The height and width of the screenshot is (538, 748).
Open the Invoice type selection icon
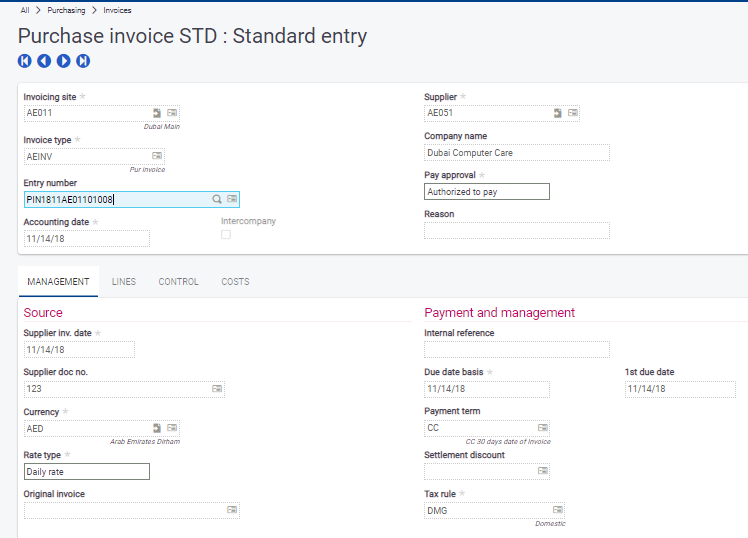157,156
